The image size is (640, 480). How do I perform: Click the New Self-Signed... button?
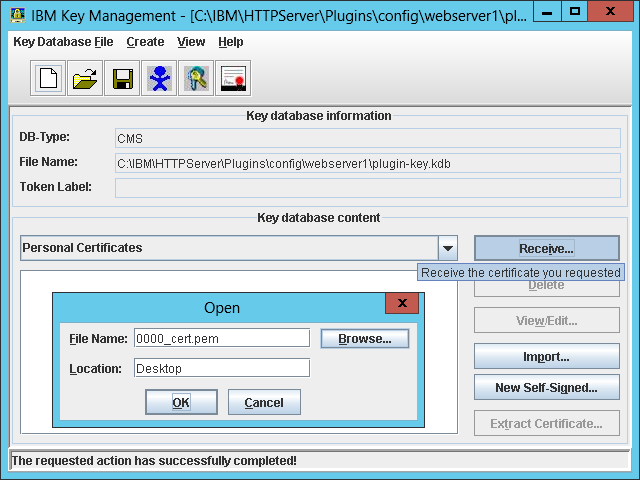[x=547, y=387]
